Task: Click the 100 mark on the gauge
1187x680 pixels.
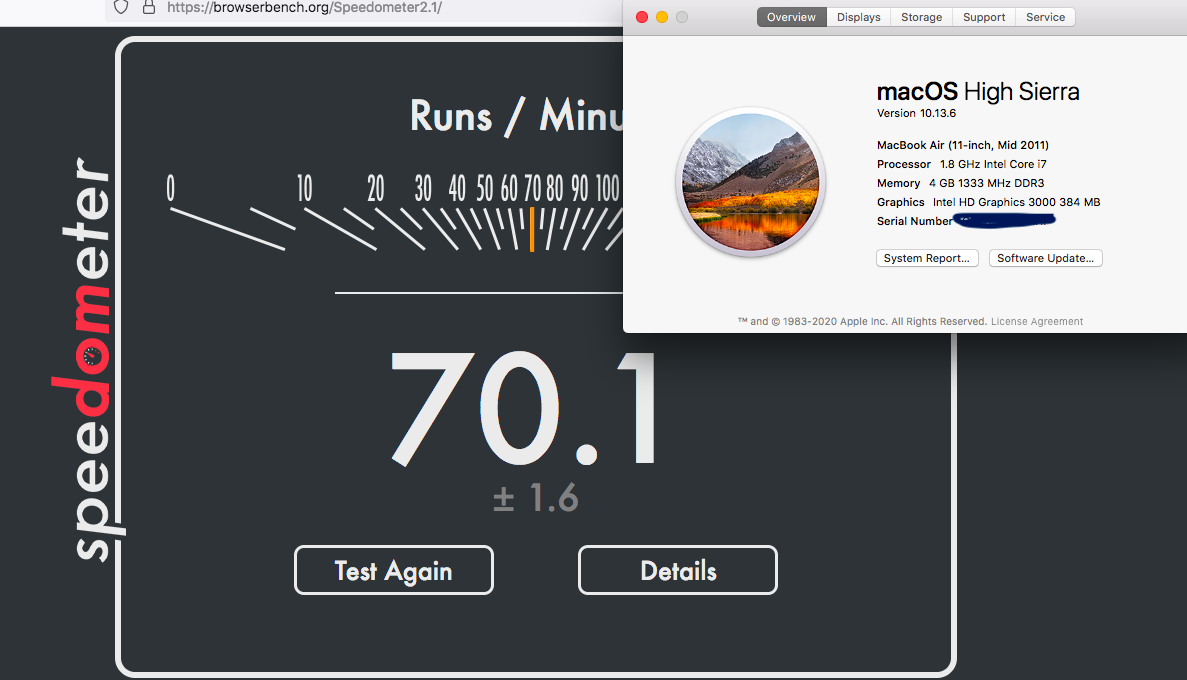Action: [607, 189]
